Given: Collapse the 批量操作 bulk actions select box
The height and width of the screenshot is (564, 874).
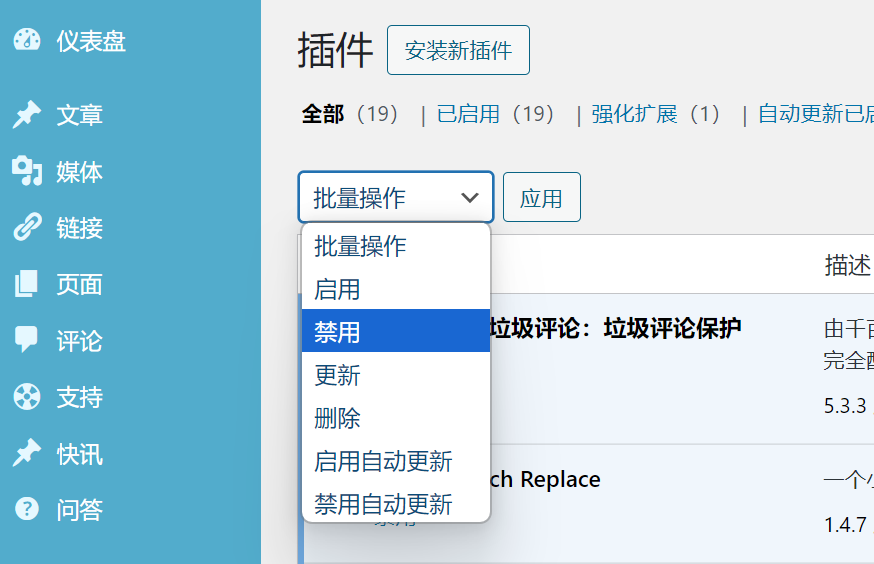Looking at the screenshot, I should coord(395,197).
